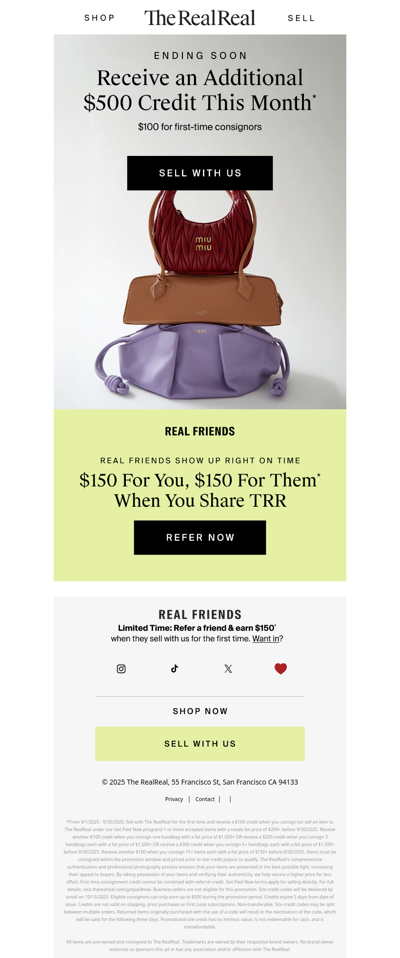
Task: Click the black SELL WITH US button
Action: click(200, 173)
